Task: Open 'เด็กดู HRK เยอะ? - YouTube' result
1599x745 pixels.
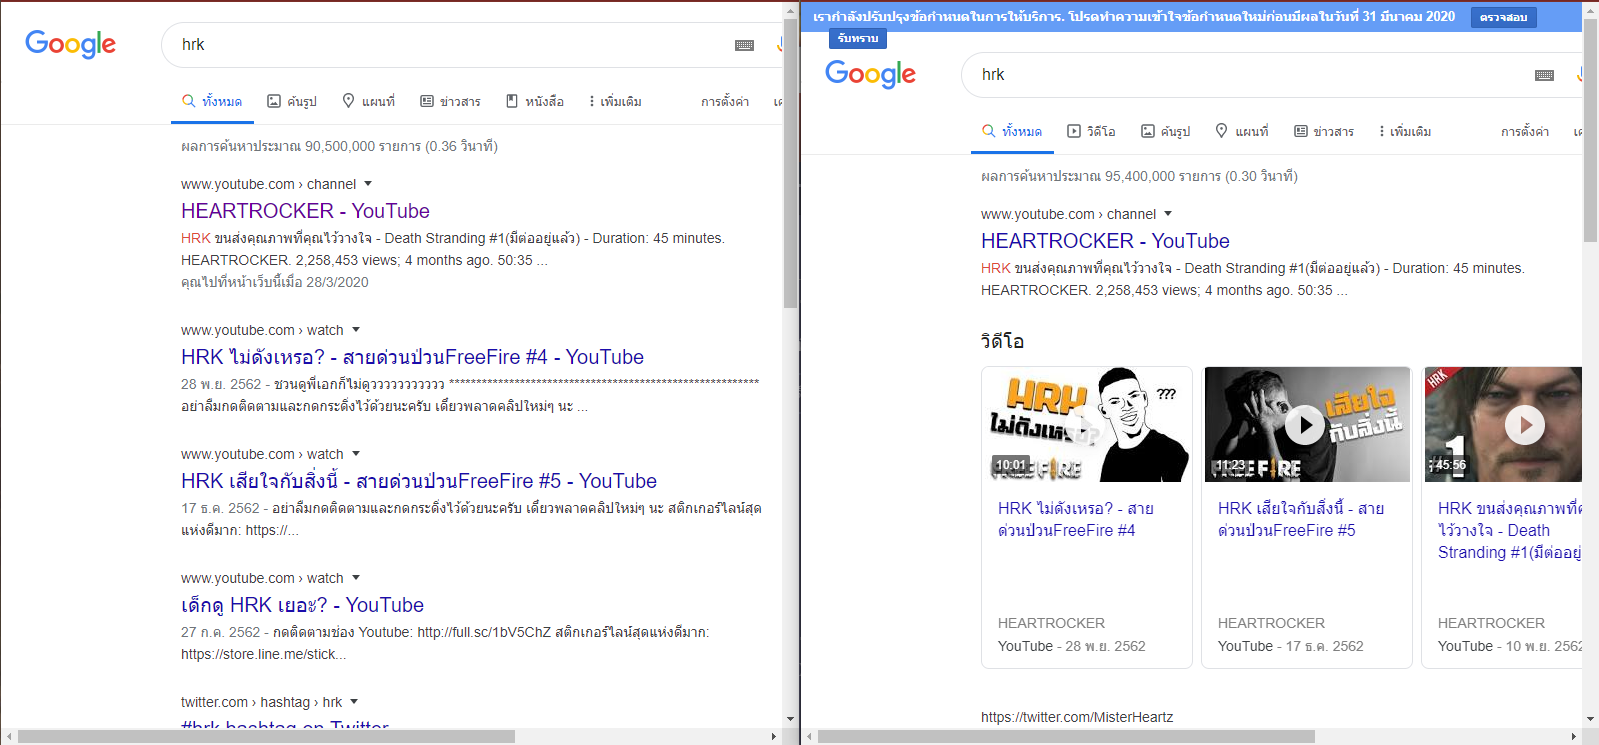Action: 302,605
